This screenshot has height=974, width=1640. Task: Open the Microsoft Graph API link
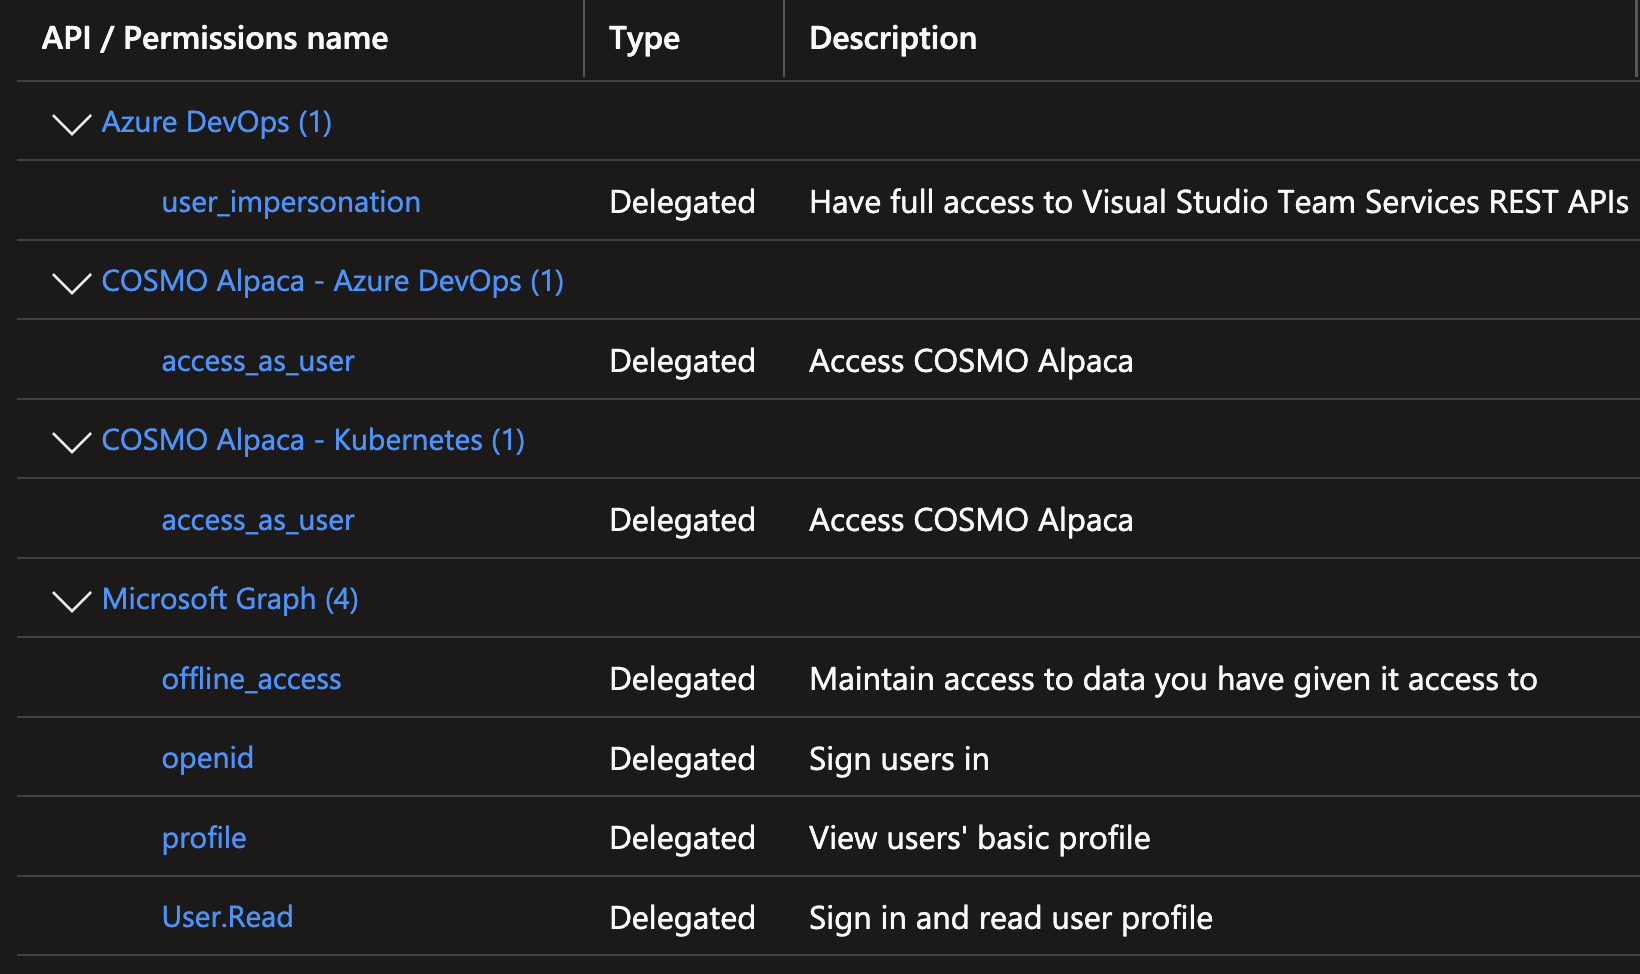229,598
